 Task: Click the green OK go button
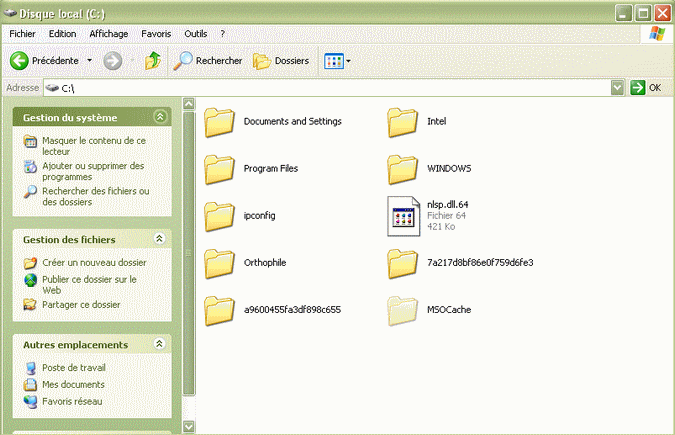tap(646, 88)
